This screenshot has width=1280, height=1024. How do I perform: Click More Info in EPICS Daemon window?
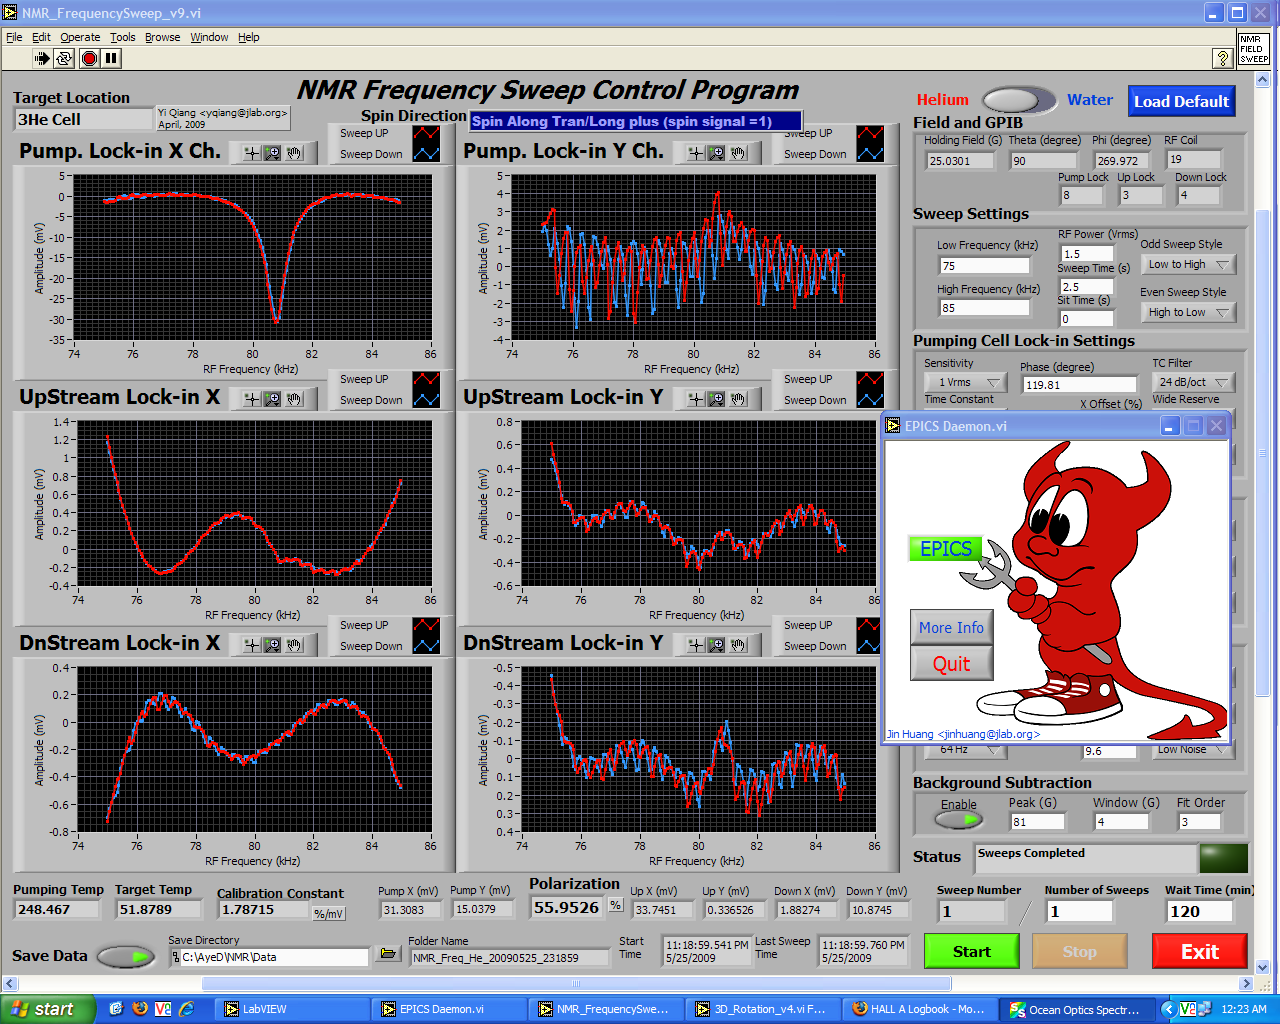(x=951, y=627)
